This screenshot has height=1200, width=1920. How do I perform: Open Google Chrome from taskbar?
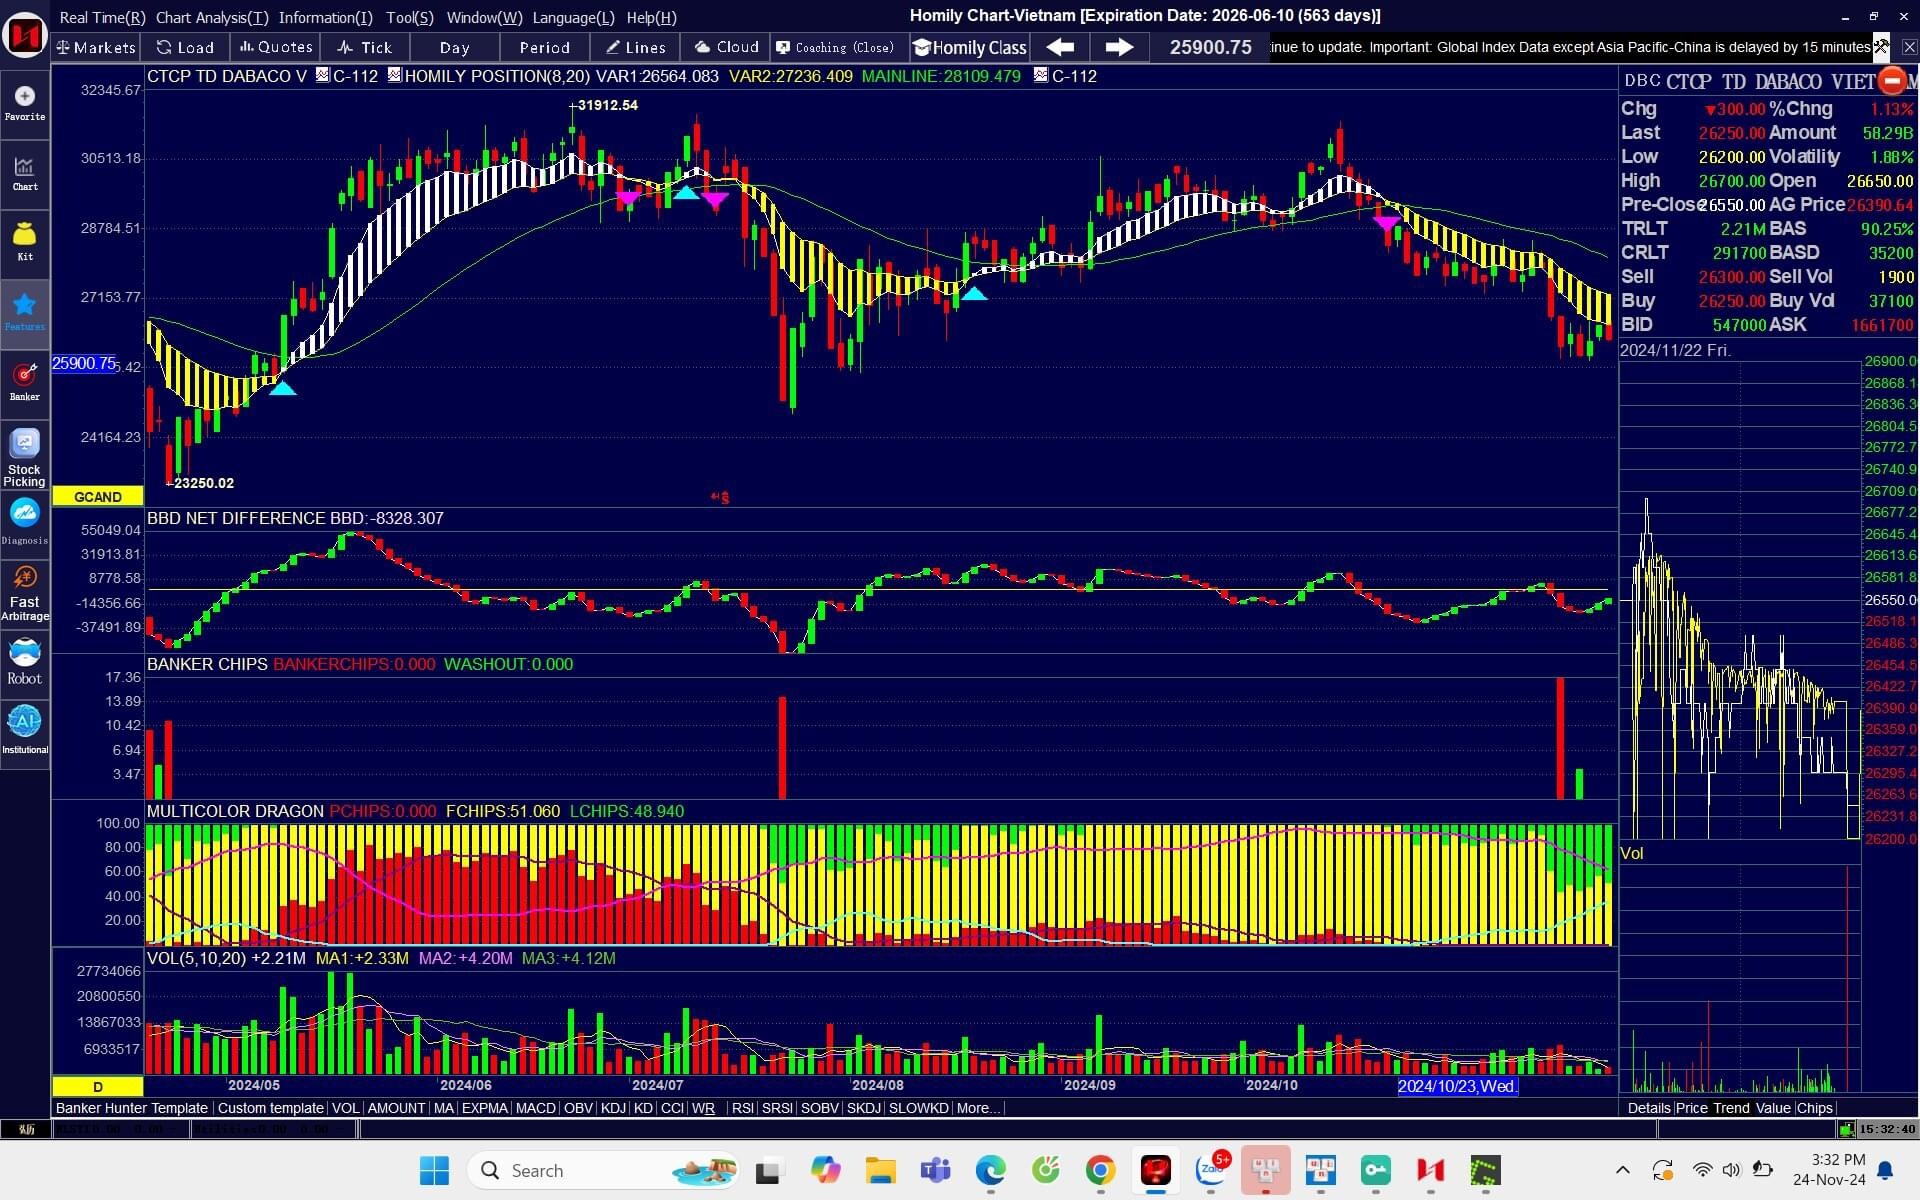click(1100, 1170)
